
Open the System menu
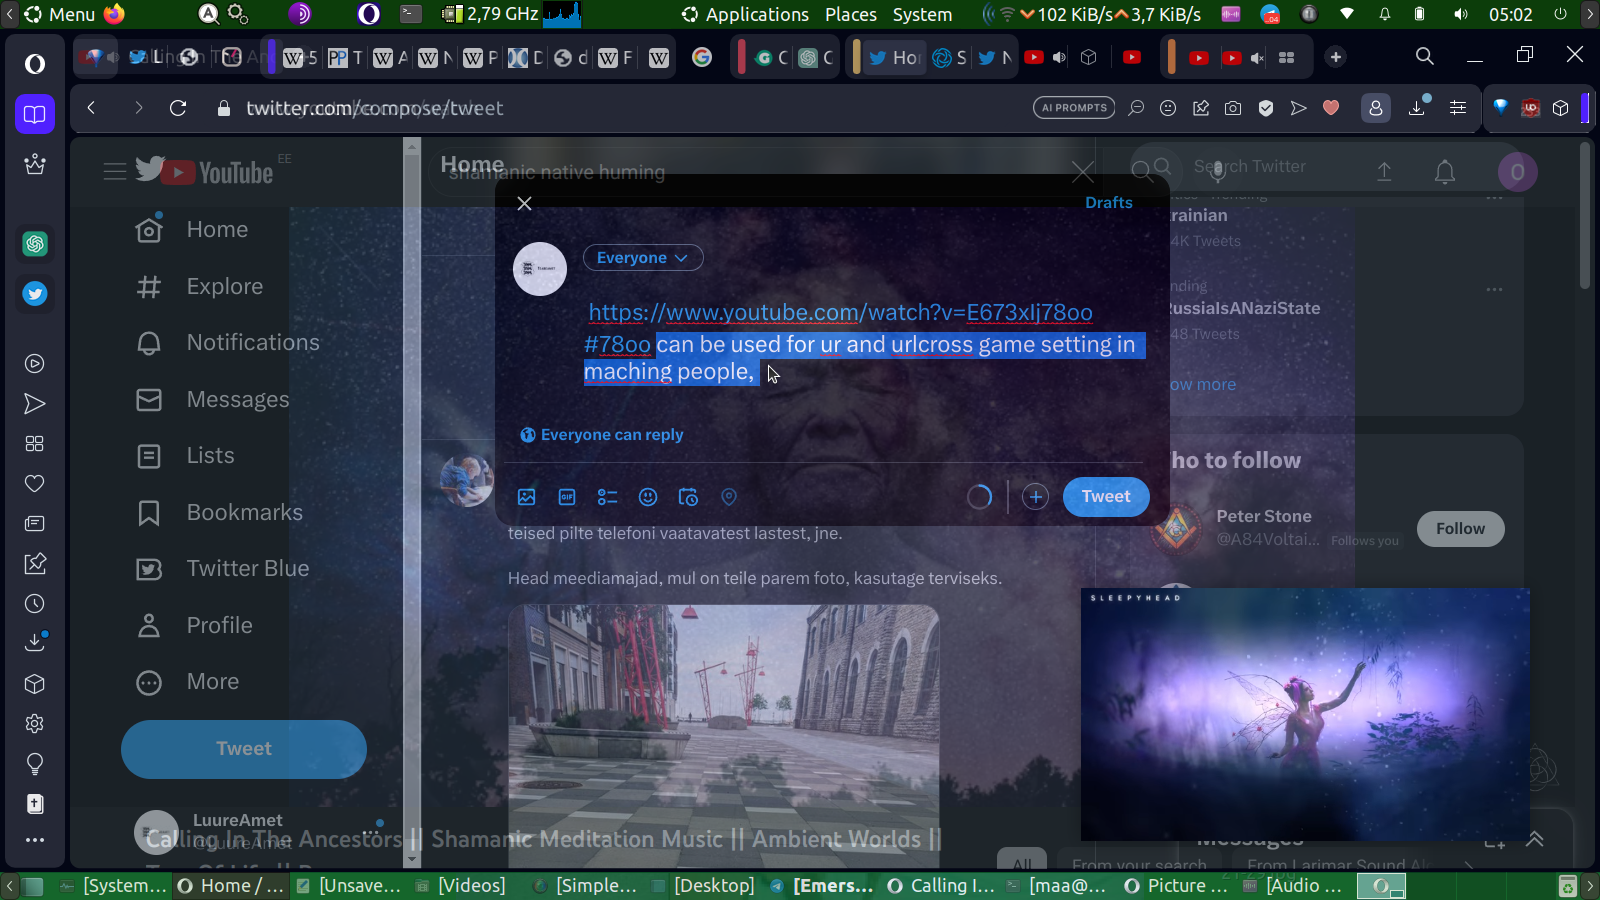[x=922, y=14]
